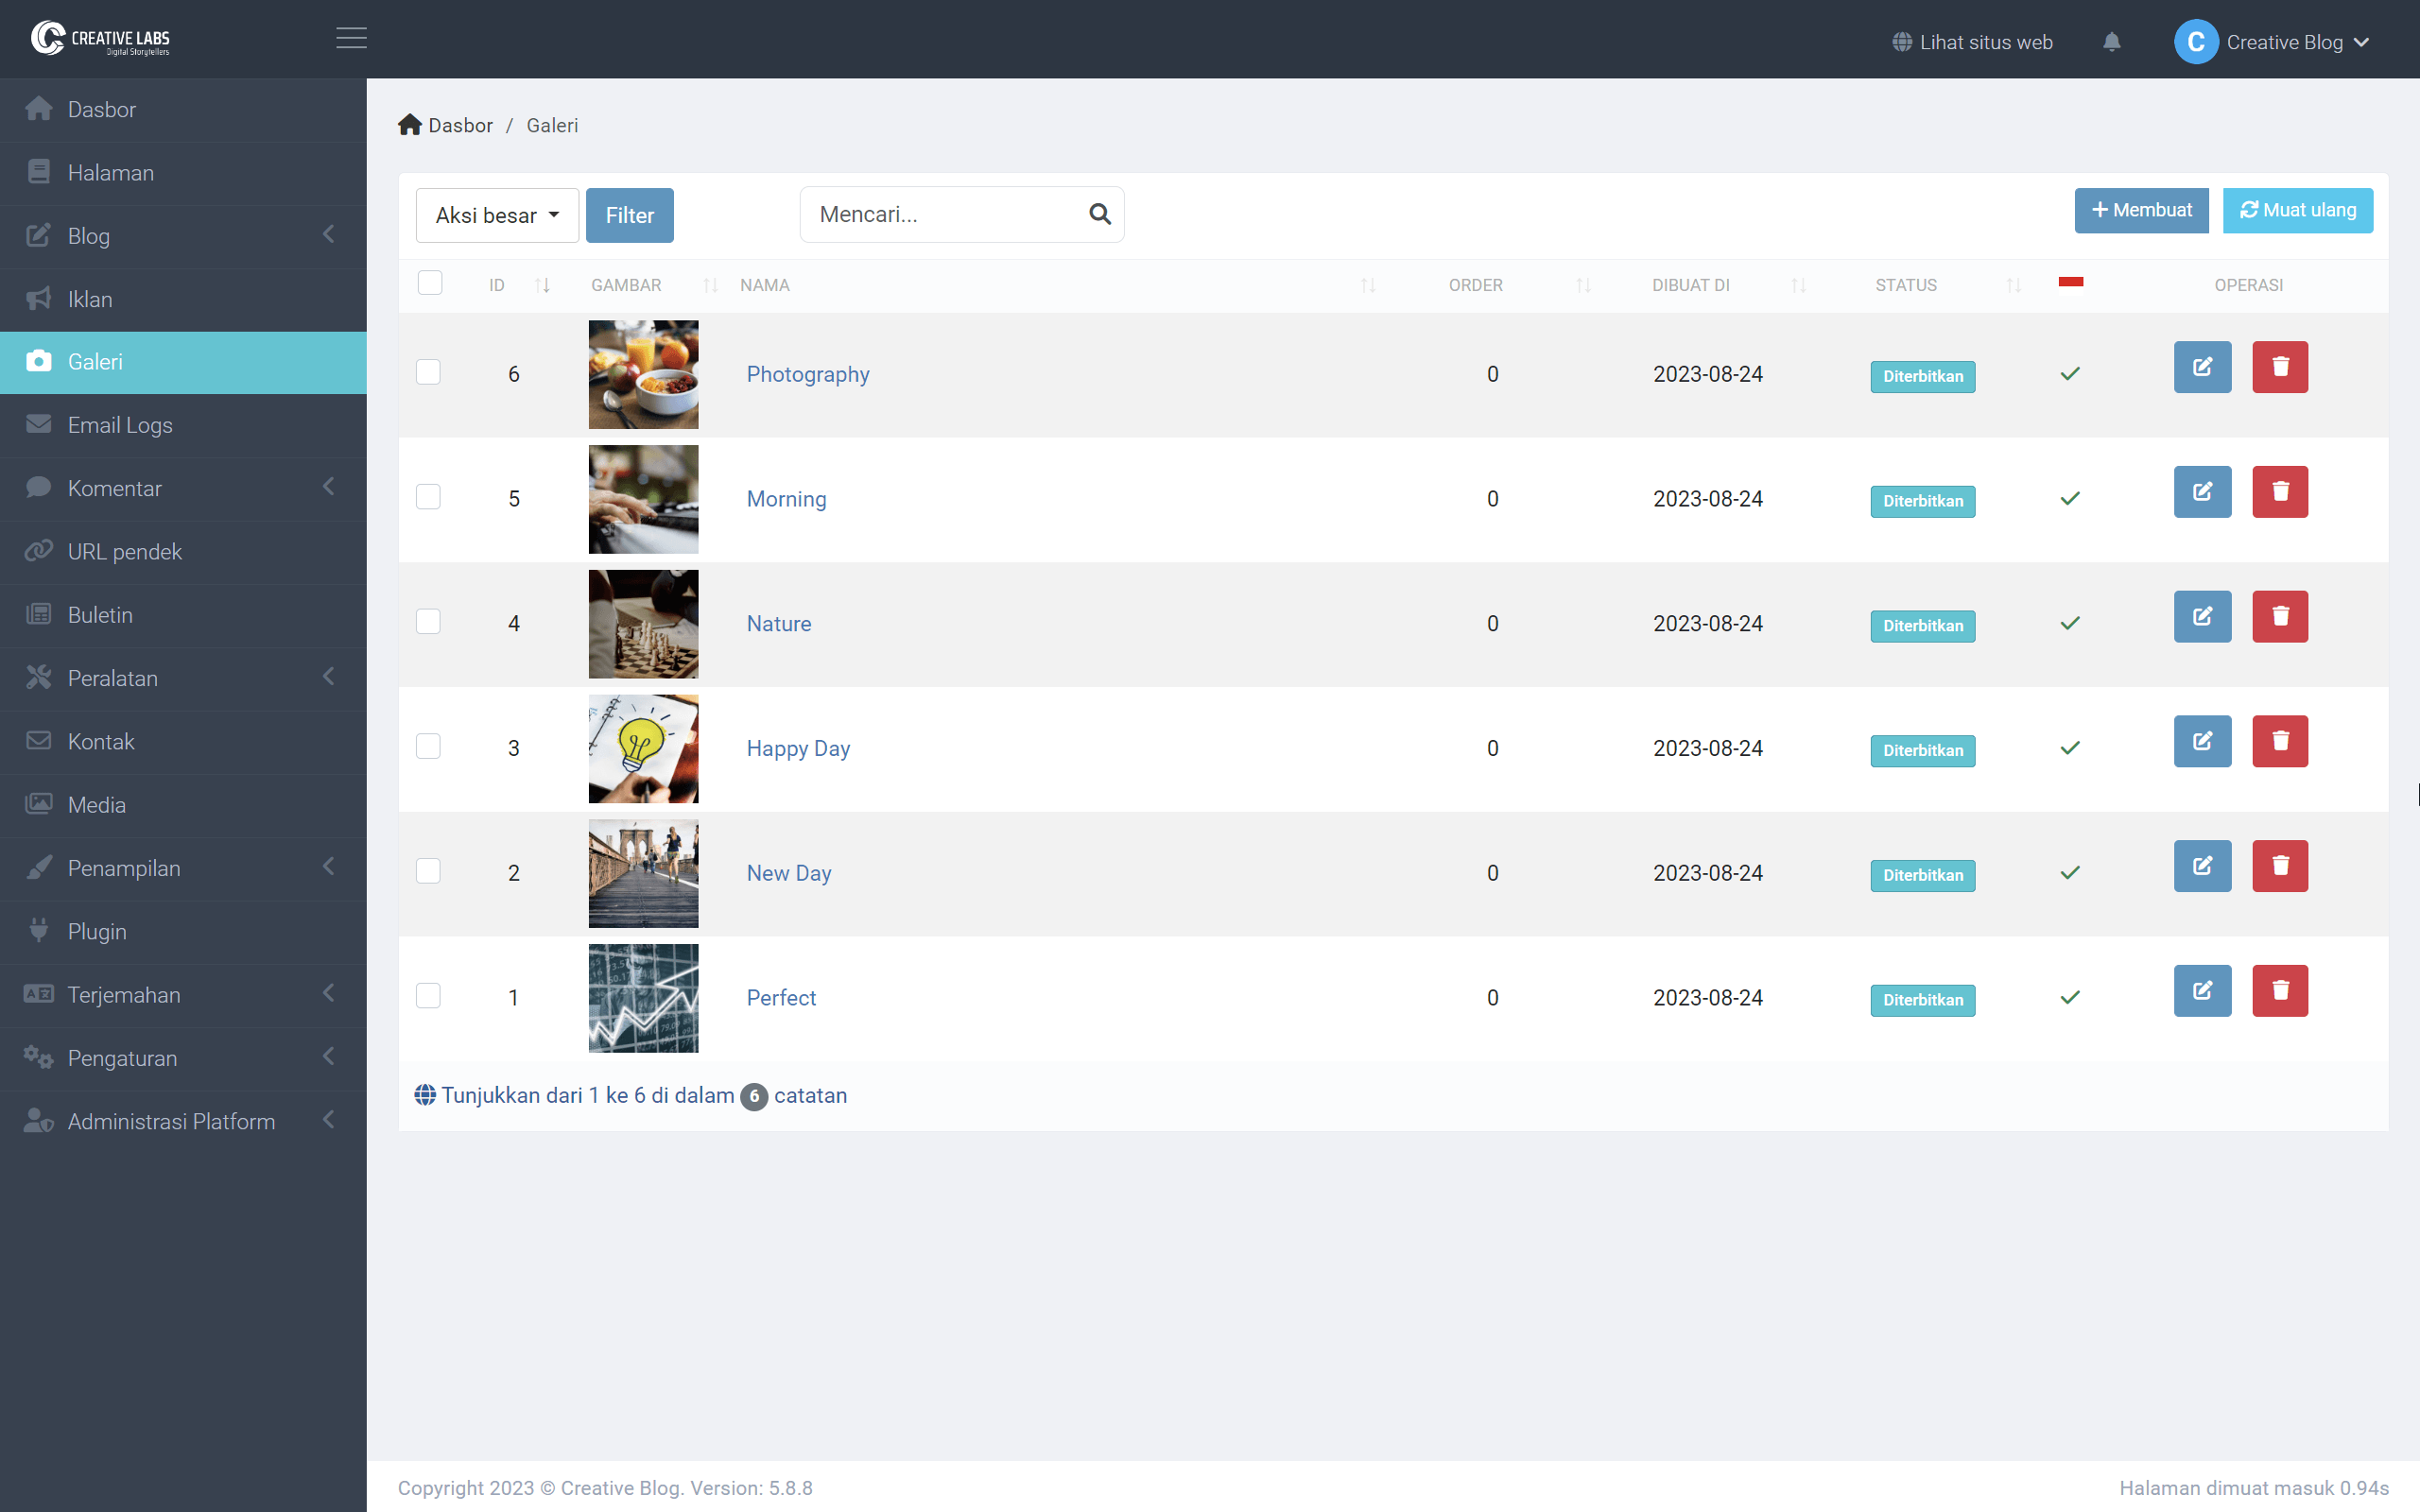Open the Nature gallery item link

[x=778, y=623]
